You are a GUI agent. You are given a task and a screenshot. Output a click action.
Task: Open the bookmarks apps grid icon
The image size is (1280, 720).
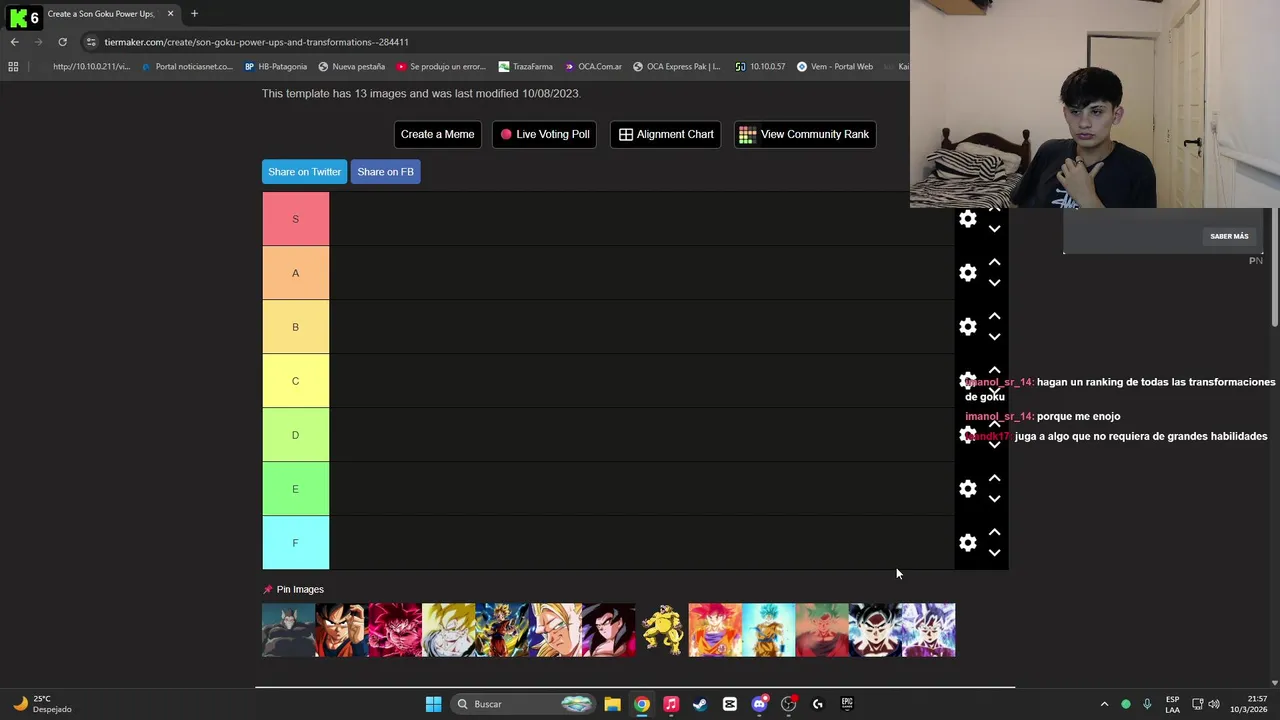pyautogui.click(x=13, y=67)
